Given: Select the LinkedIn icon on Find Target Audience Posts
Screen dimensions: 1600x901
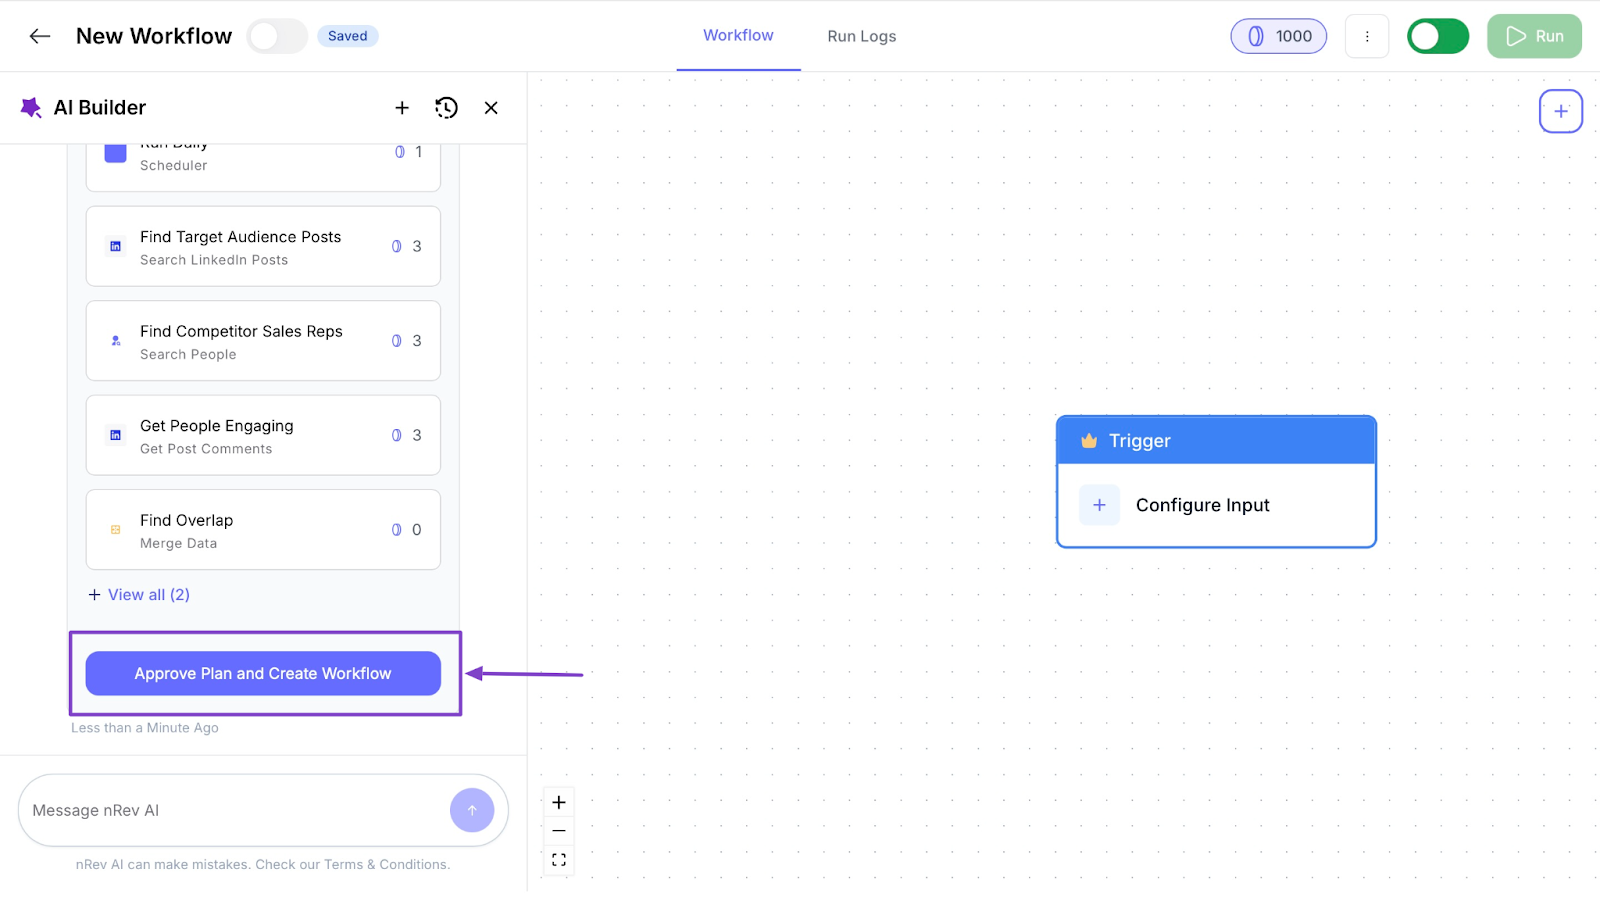Looking at the screenshot, I should tap(114, 246).
